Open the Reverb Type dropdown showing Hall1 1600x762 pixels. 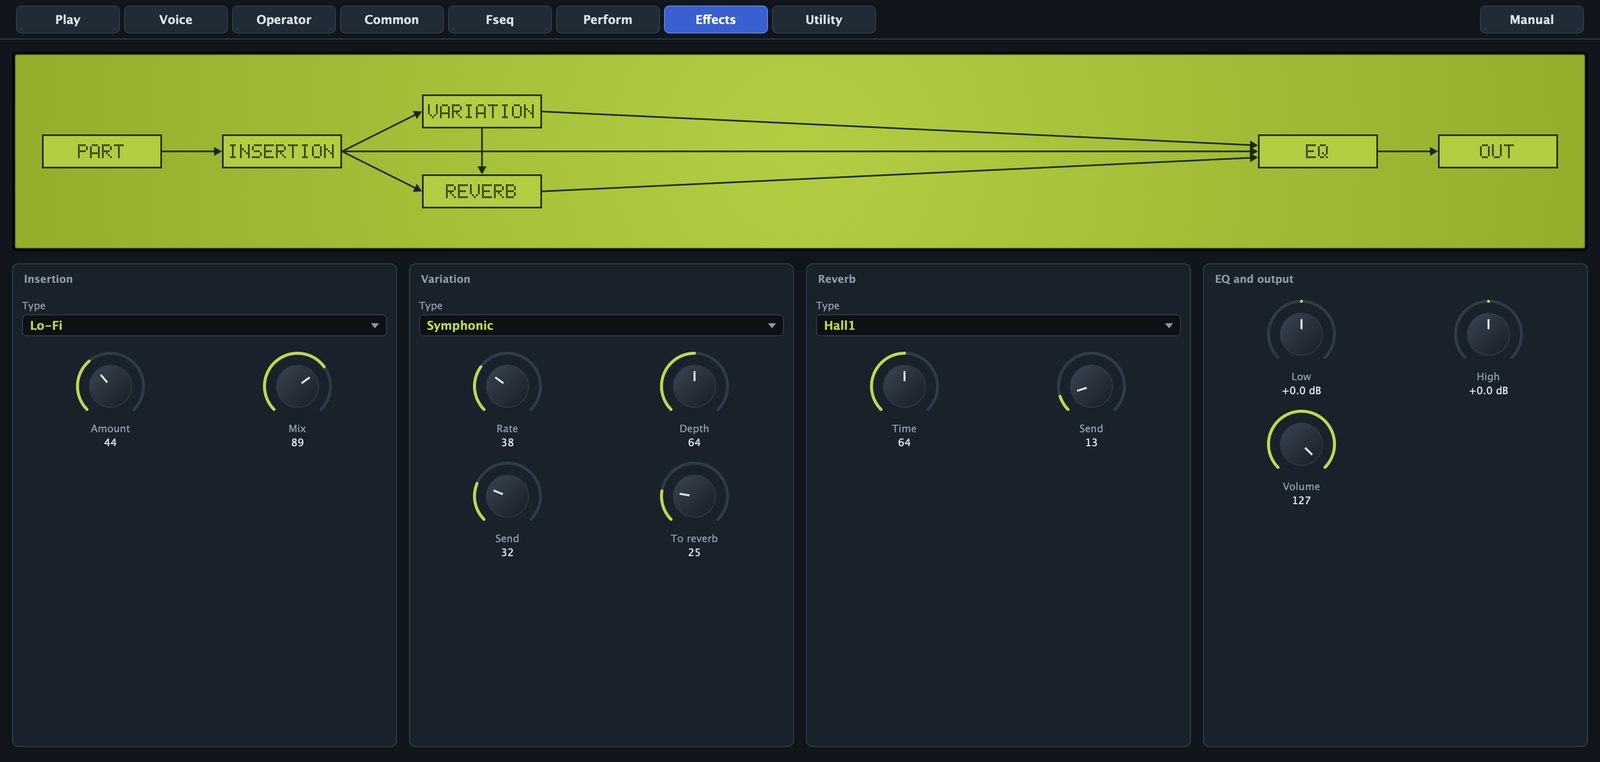998,326
